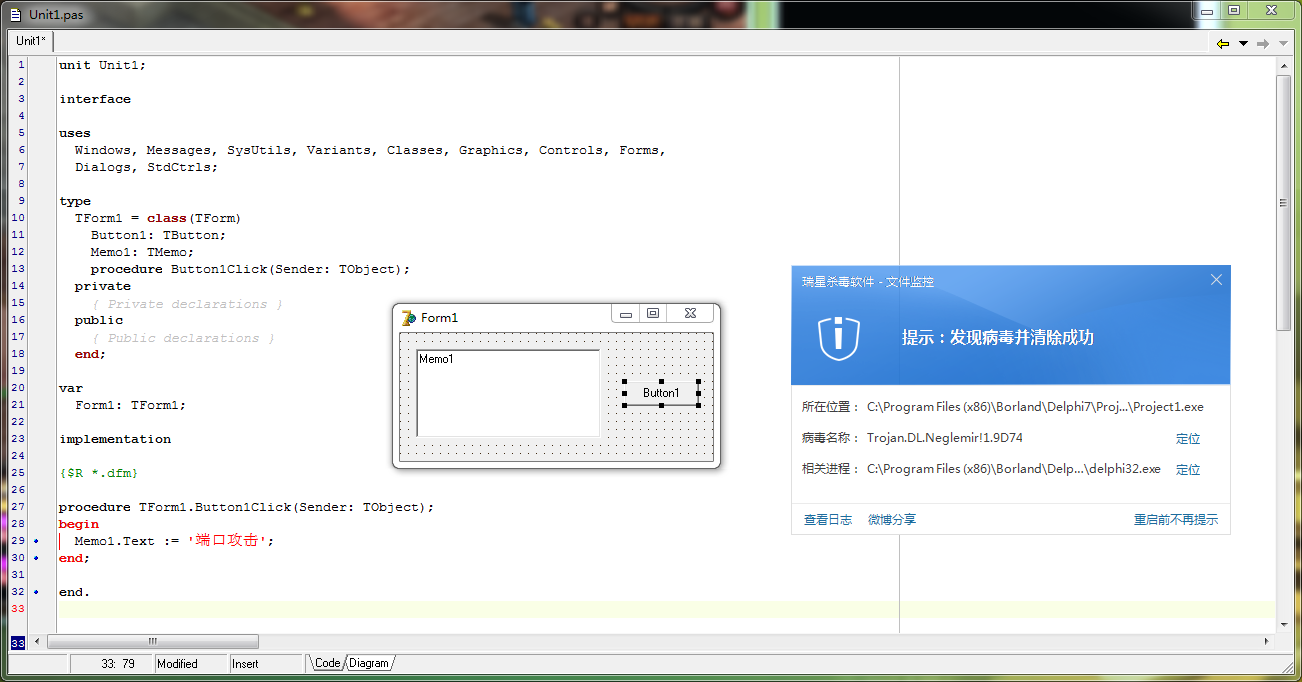Click 'TForm1 = class(TForm)' declaration
1302x682 pixels.
click(158, 218)
